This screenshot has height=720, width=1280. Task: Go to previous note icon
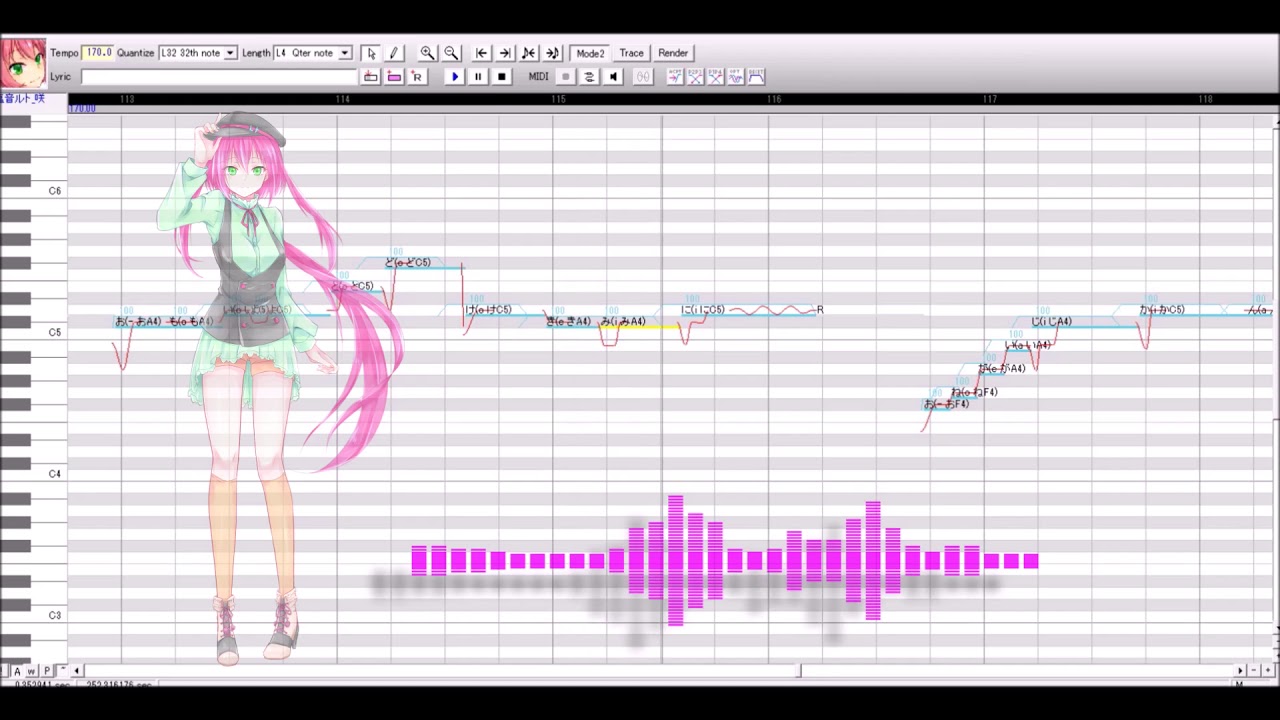(x=529, y=53)
